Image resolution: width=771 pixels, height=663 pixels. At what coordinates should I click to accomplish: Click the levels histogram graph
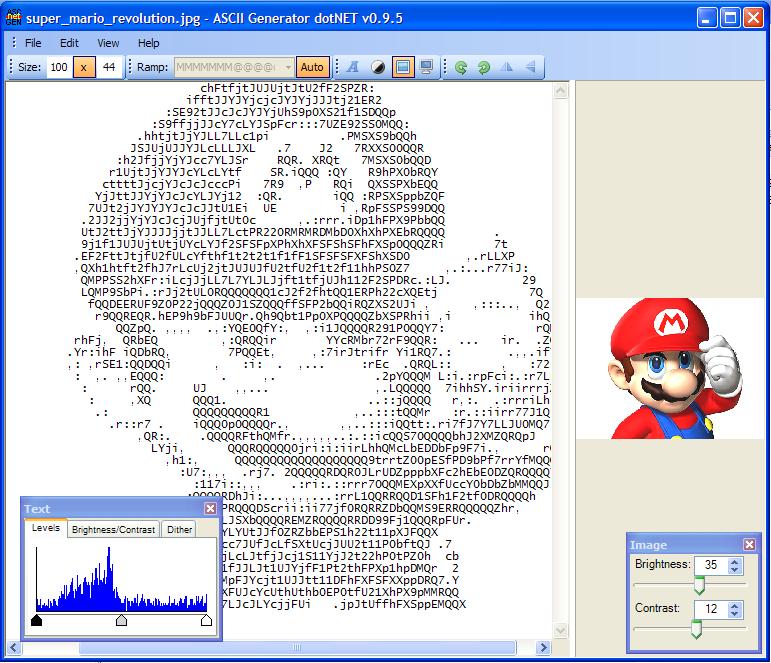click(x=121, y=579)
